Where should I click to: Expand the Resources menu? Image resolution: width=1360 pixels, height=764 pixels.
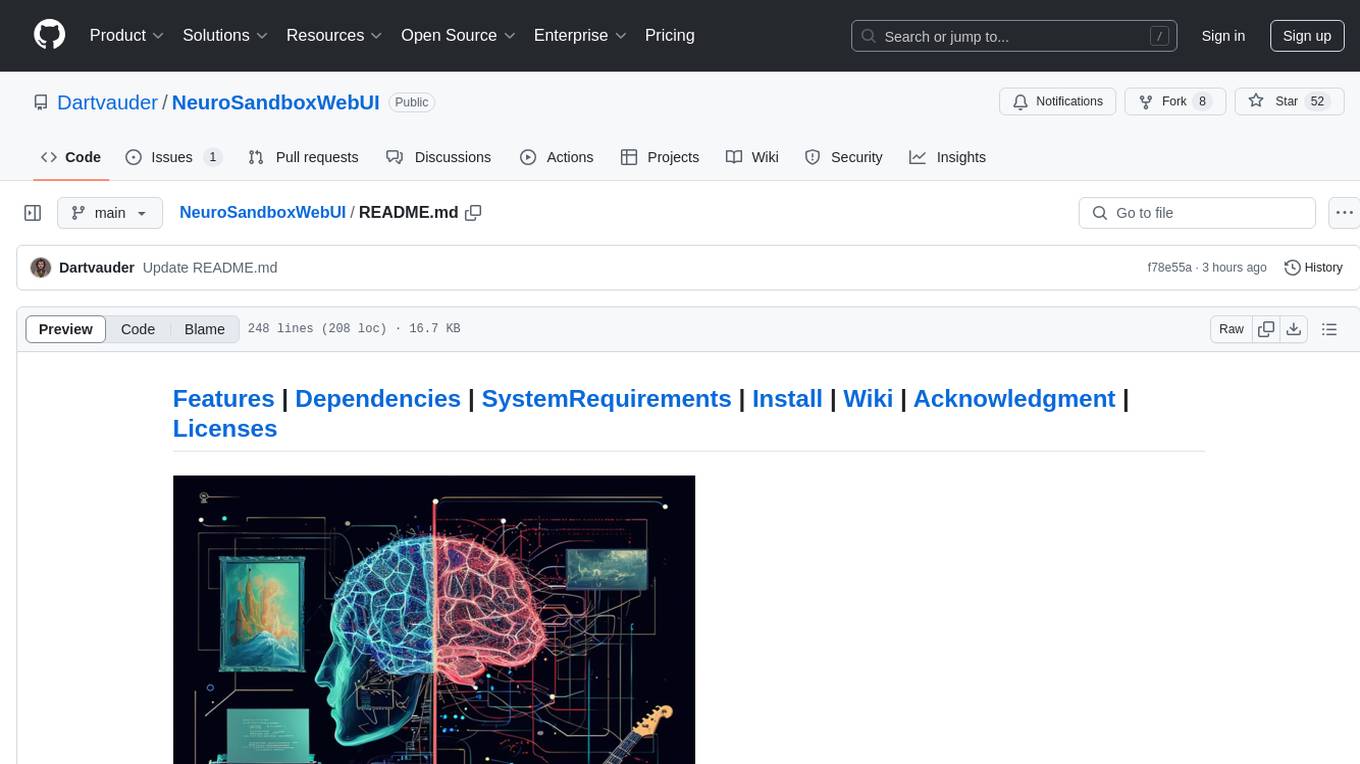(x=334, y=35)
